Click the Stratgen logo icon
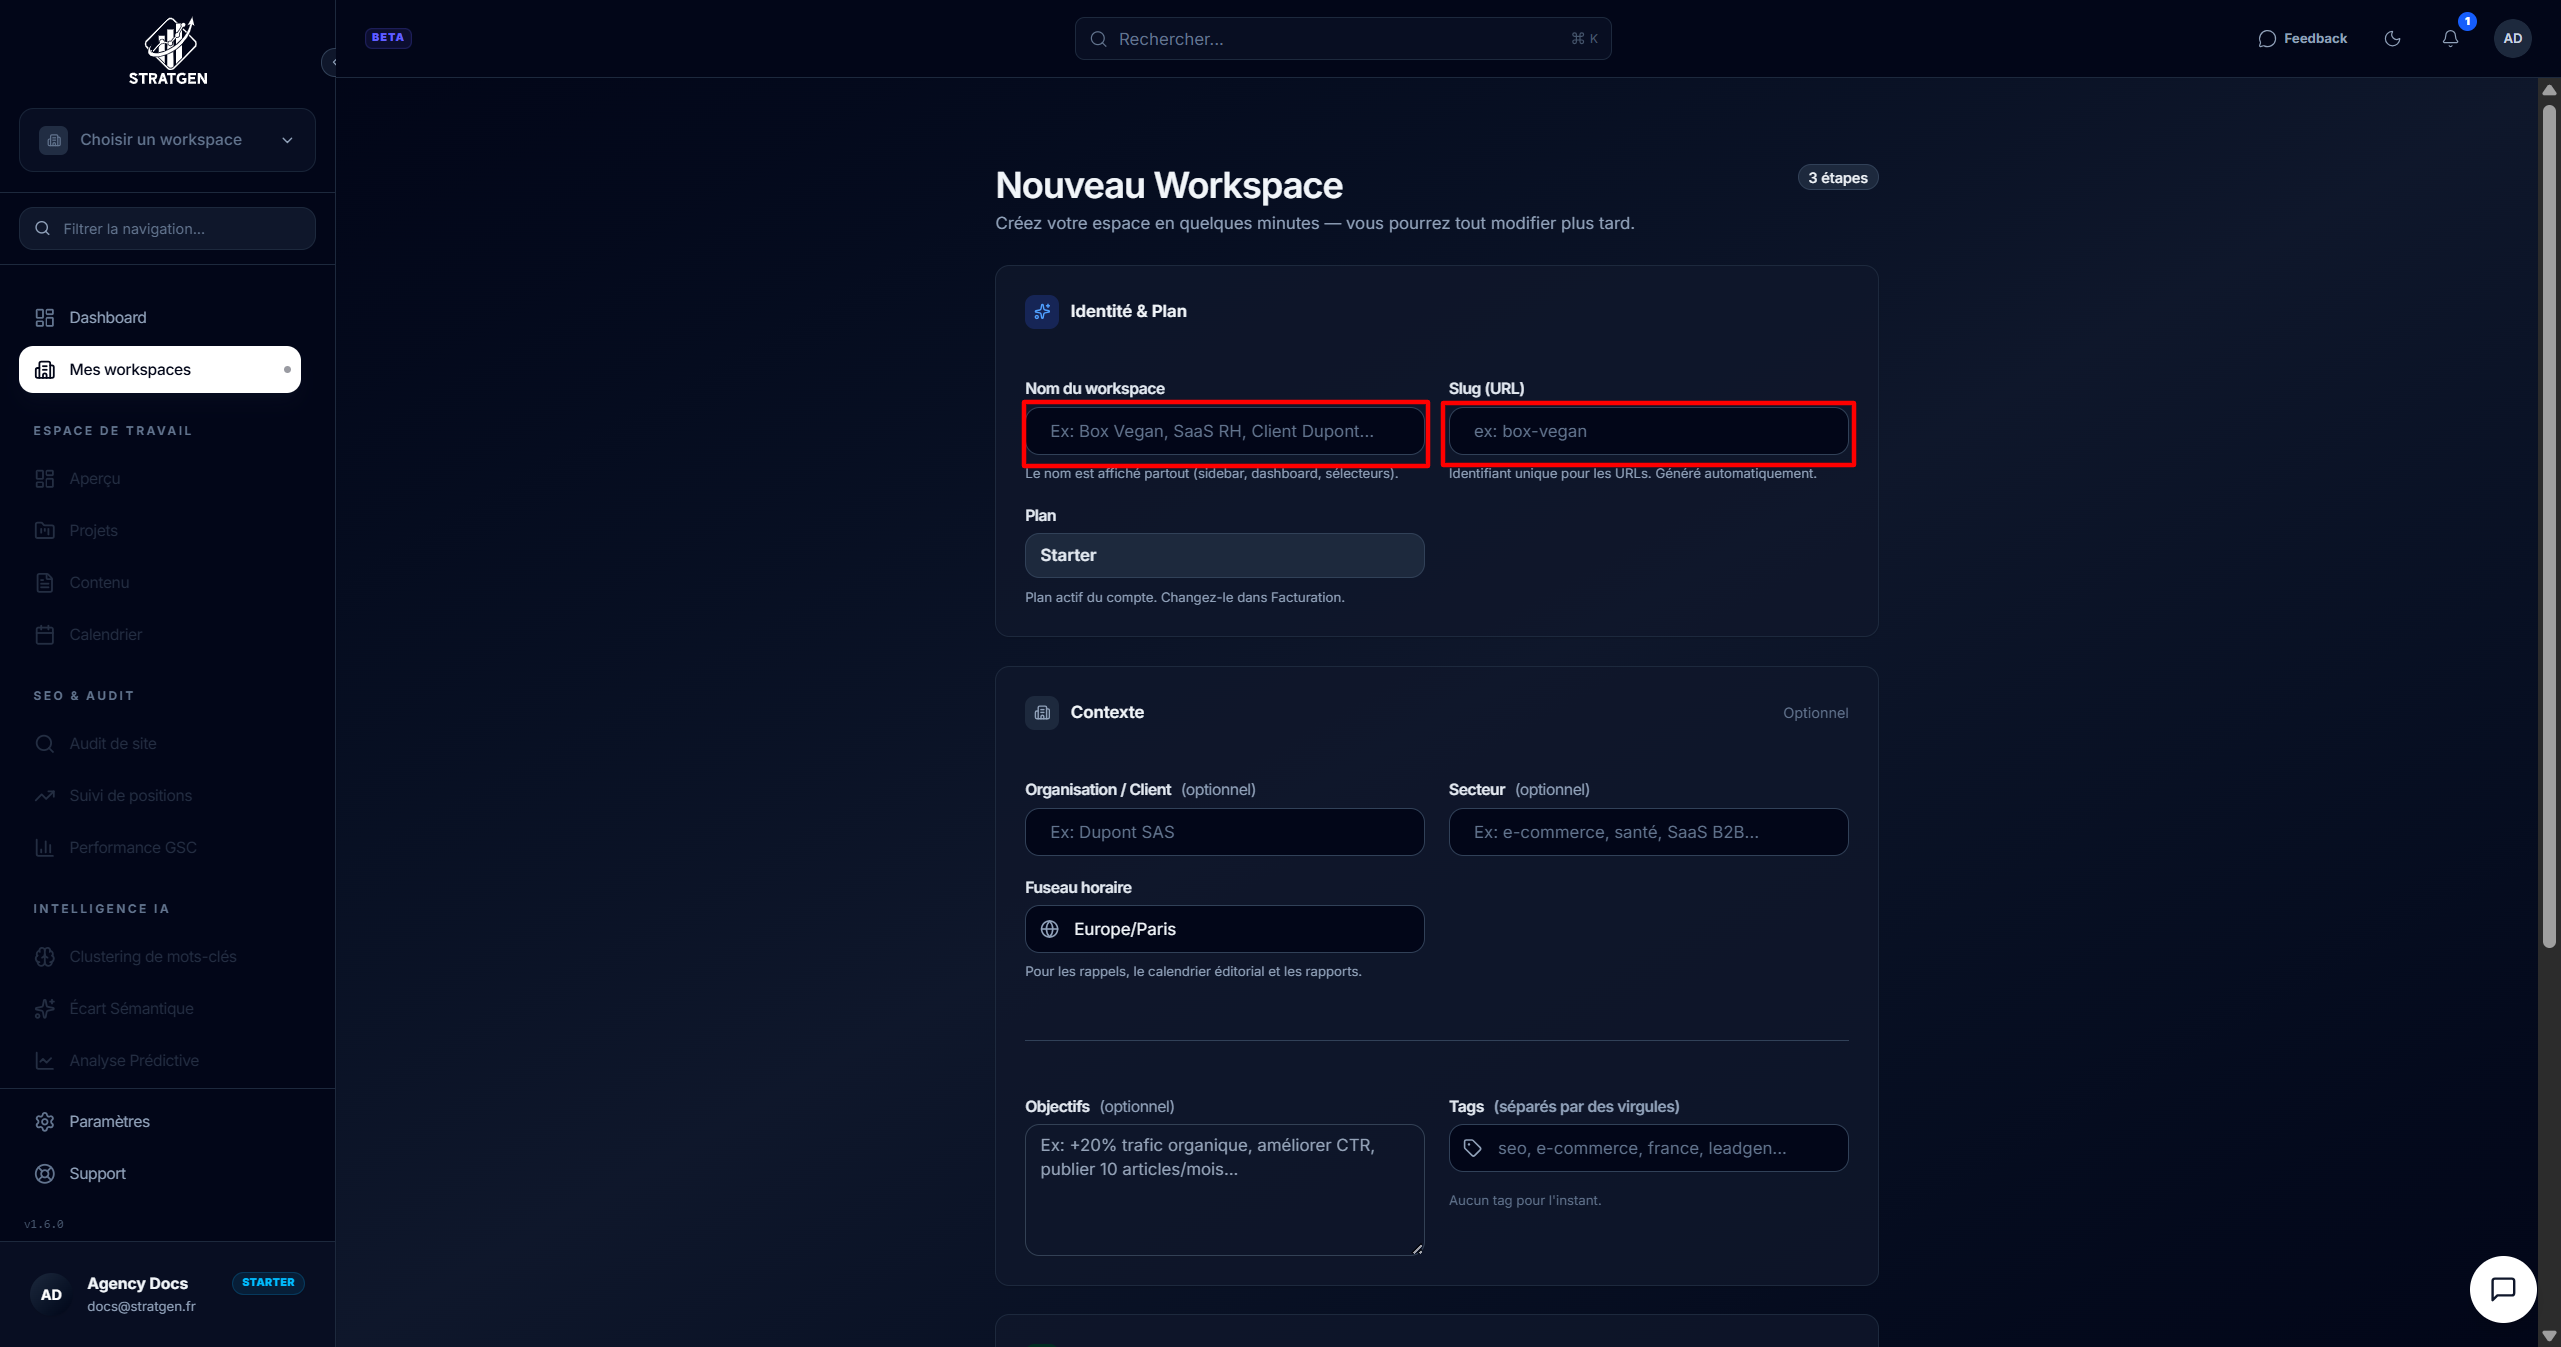Image resolution: width=2561 pixels, height=1347 pixels. click(169, 42)
